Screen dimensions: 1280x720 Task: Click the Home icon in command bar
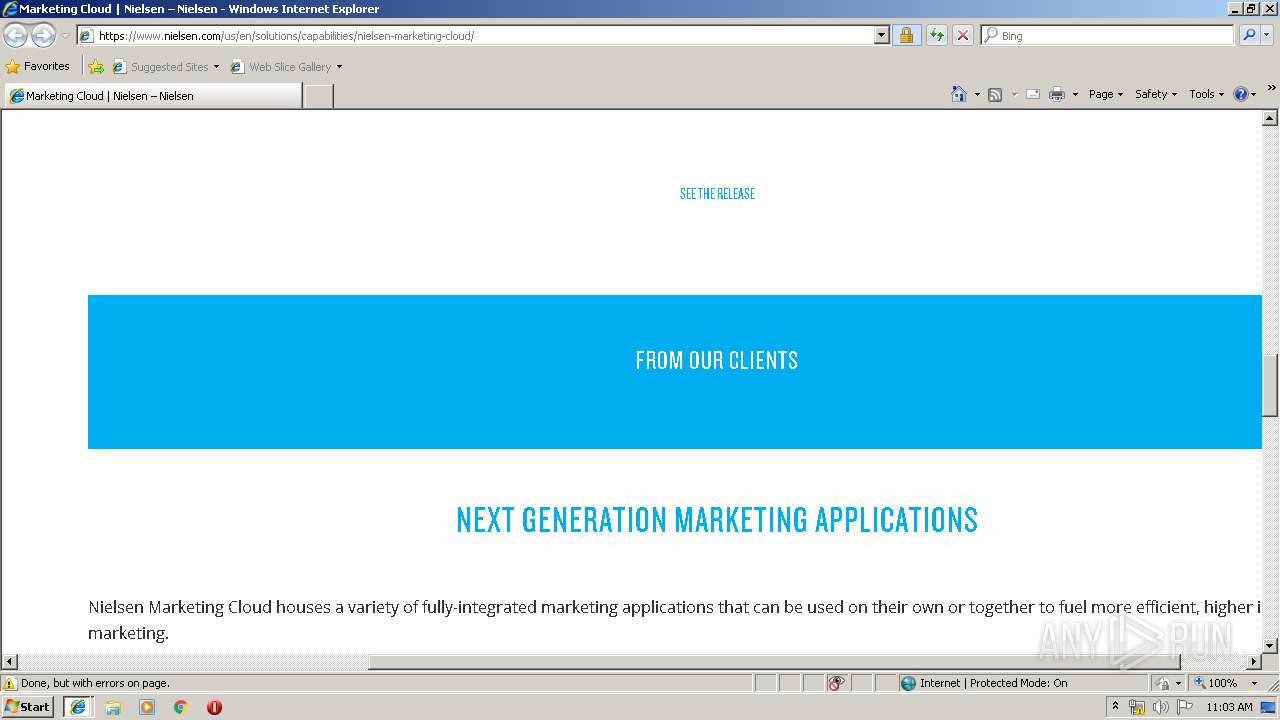pos(958,94)
